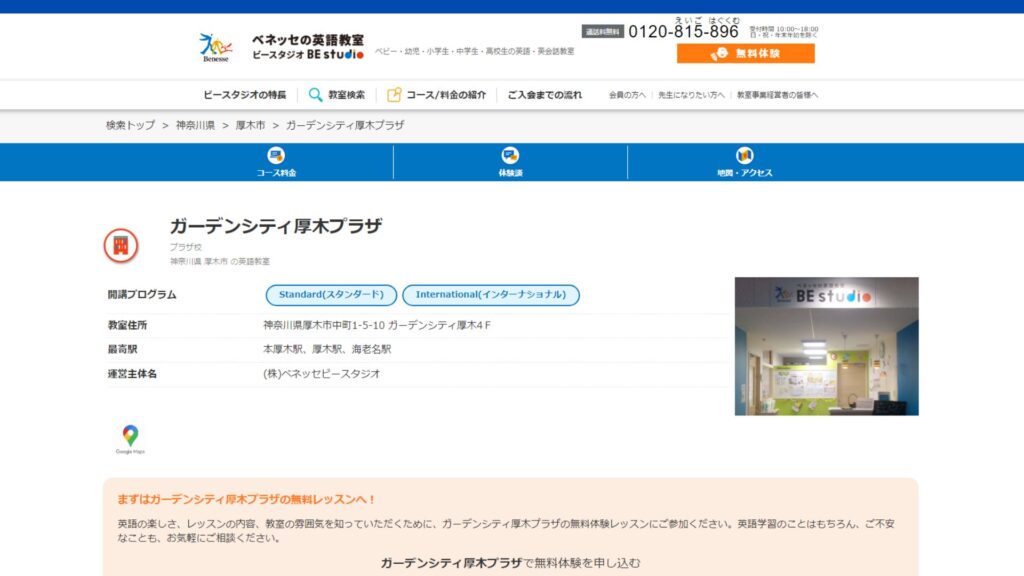The image size is (1024, 576).
Task: Select the コース料金 tab label
Action: coord(276,173)
